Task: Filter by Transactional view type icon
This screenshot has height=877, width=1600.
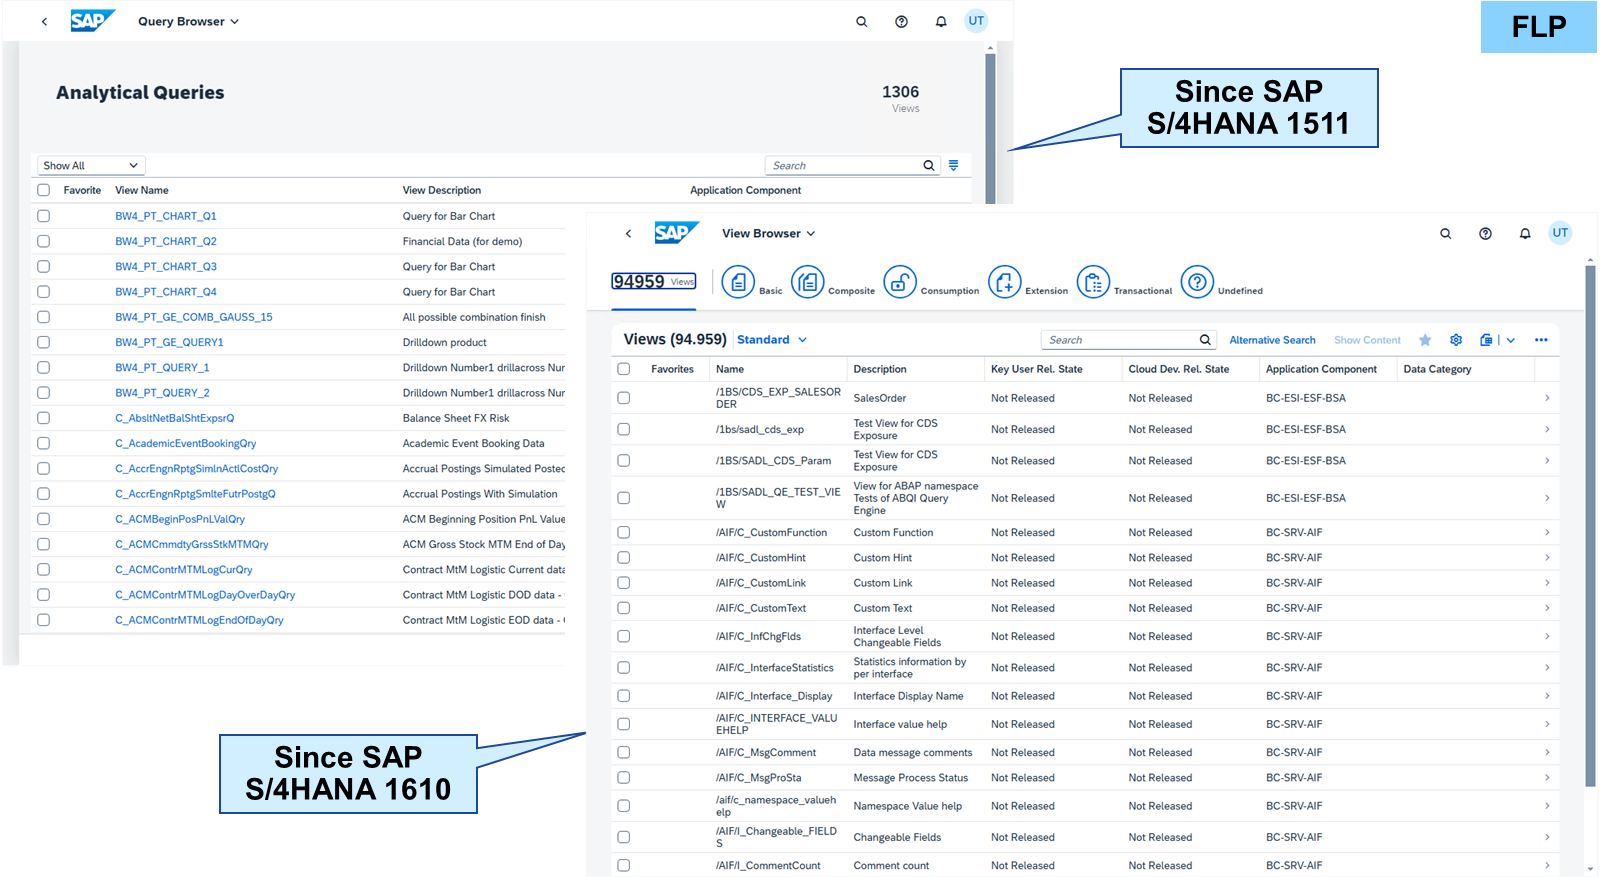Action: (x=1093, y=282)
